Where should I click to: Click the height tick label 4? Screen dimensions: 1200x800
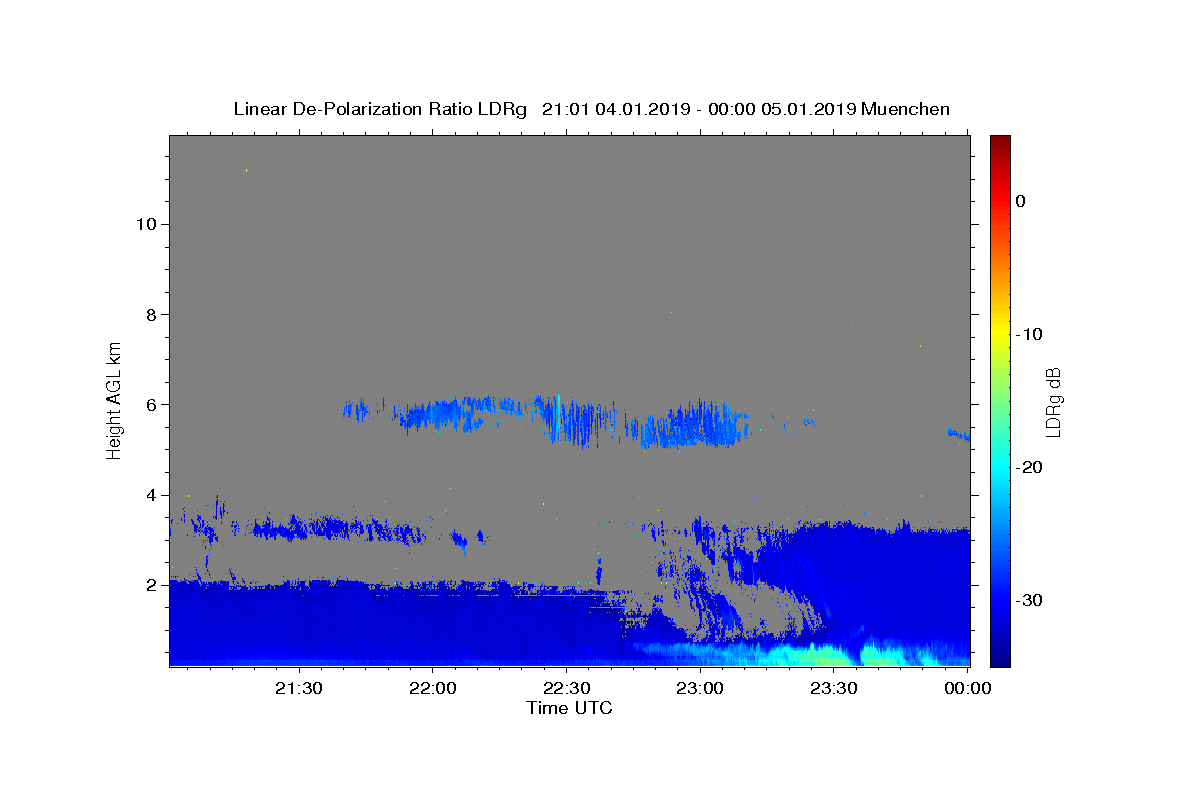[152, 495]
